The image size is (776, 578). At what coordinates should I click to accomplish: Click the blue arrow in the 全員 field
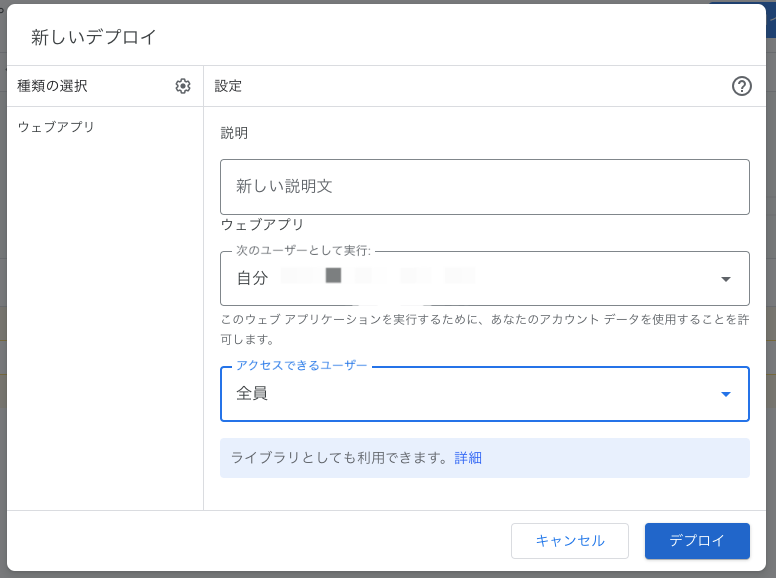(x=726, y=394)
